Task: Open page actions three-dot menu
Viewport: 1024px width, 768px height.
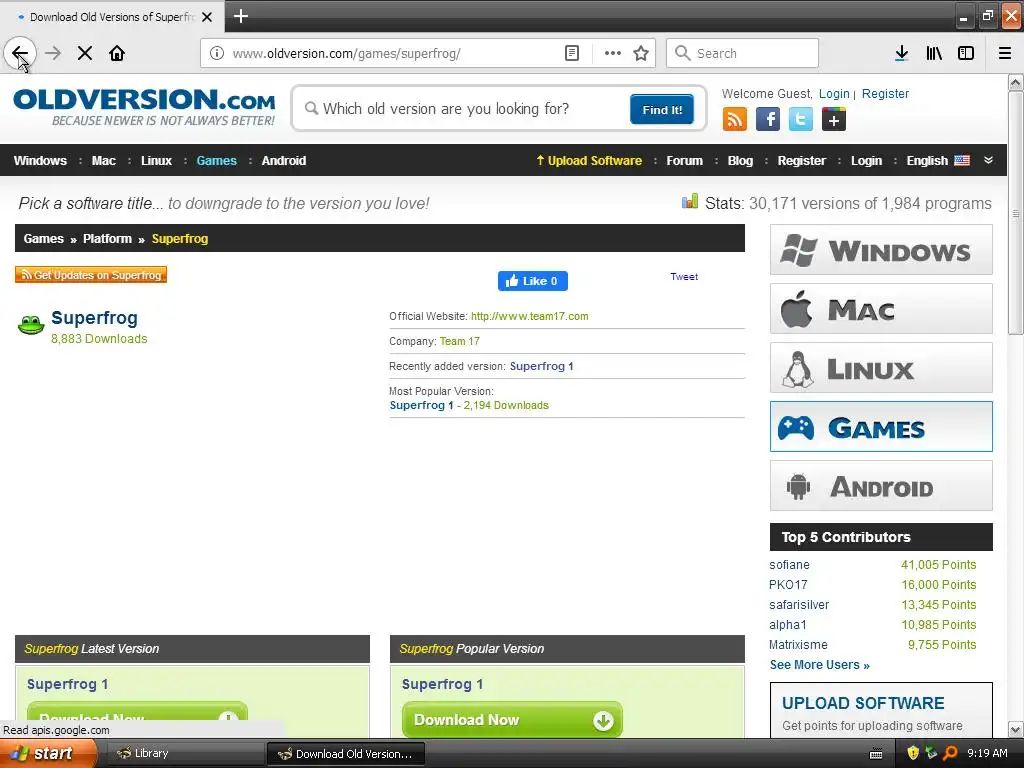Action: pos(613,54)
